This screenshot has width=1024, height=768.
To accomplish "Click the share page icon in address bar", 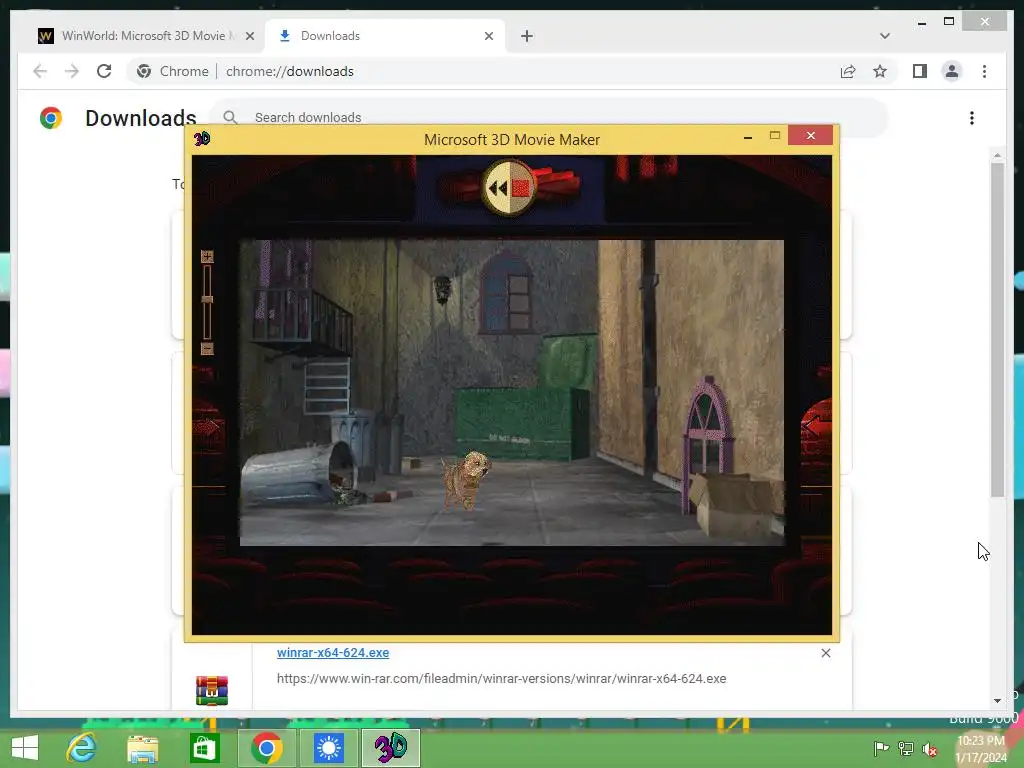I will coord(848,71).
